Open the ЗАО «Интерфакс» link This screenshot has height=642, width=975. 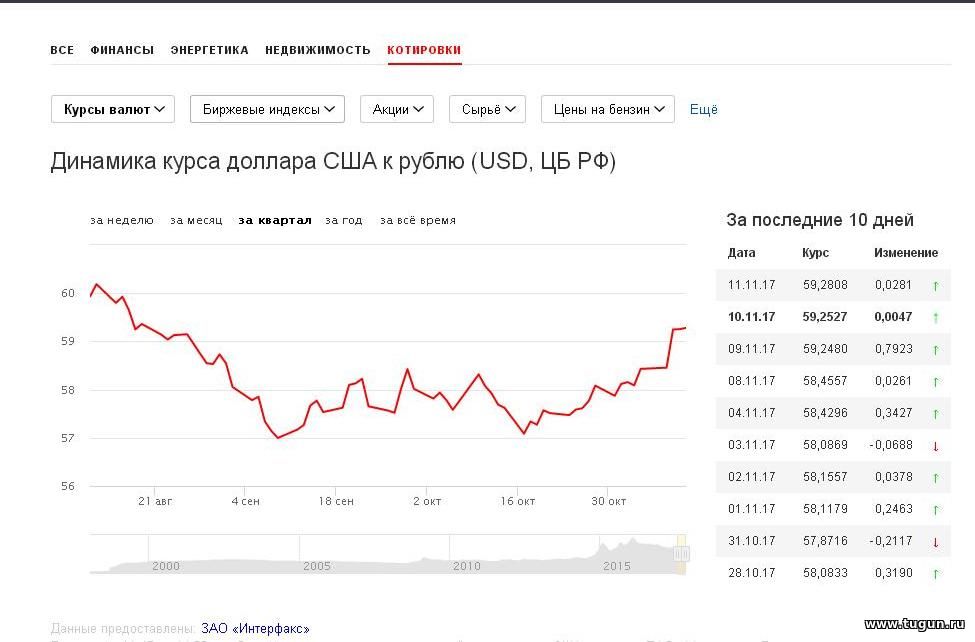[x=255, y=628]
